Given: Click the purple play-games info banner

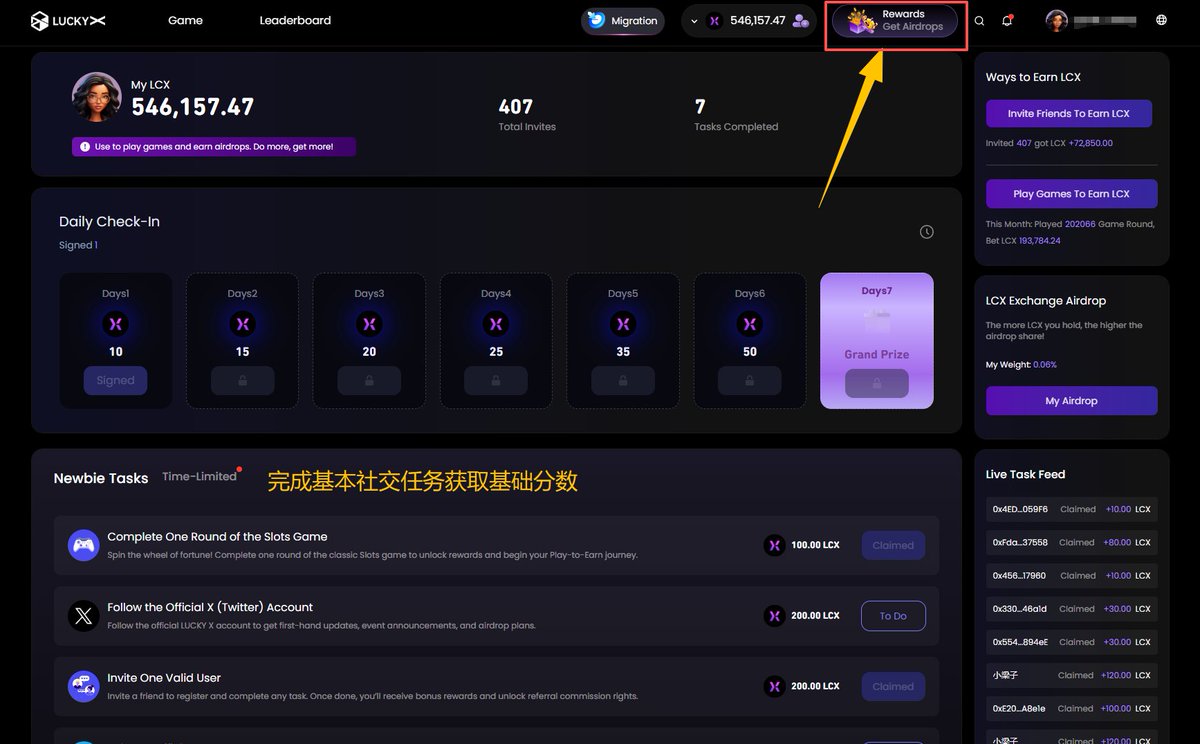Looking at the screenshot, I should tap(214, 147).
